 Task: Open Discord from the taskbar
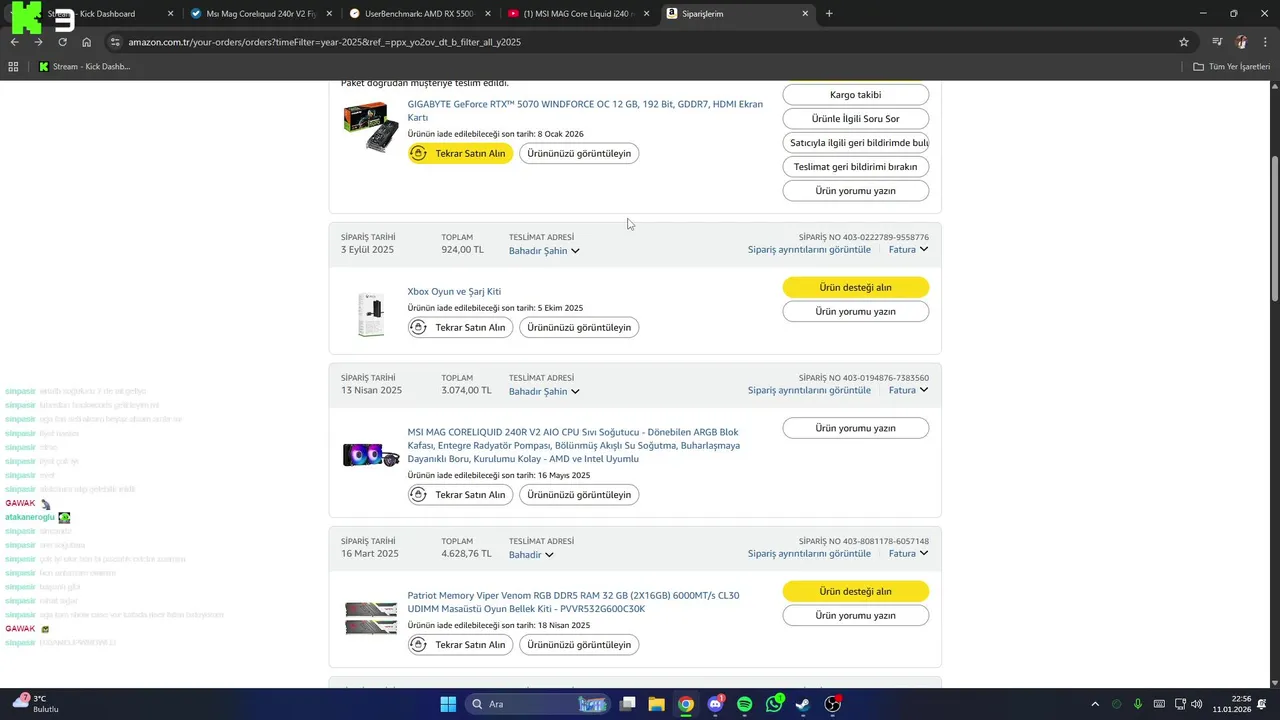716,704
